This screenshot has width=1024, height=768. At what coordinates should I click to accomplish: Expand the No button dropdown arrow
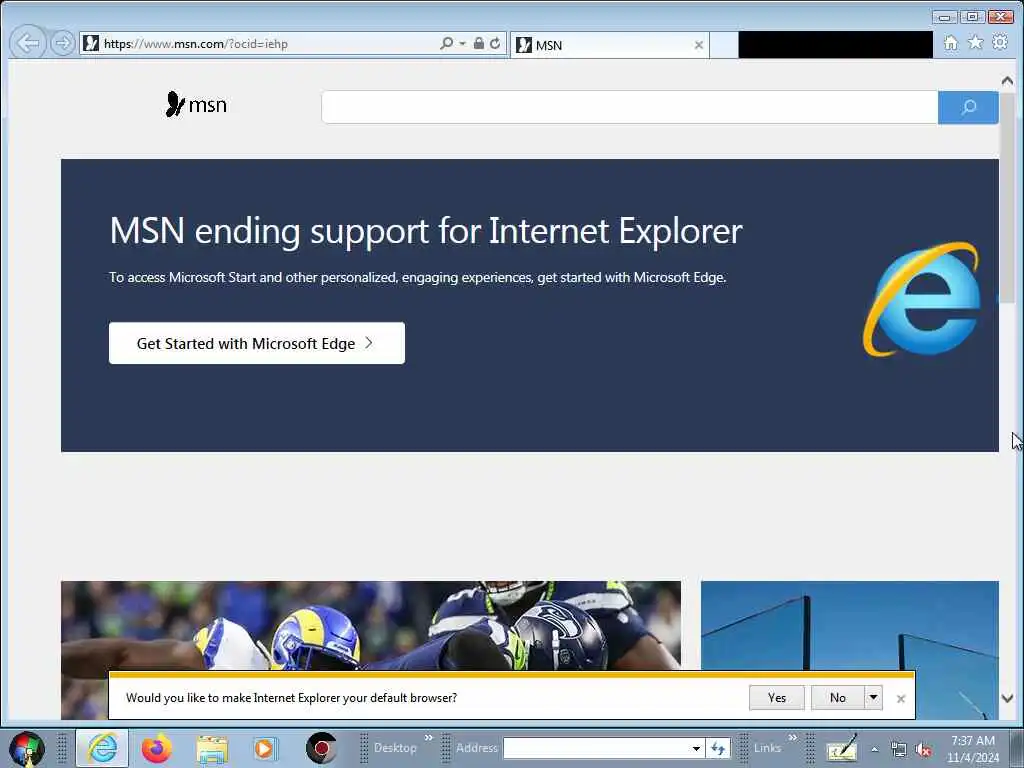(873, 697)
